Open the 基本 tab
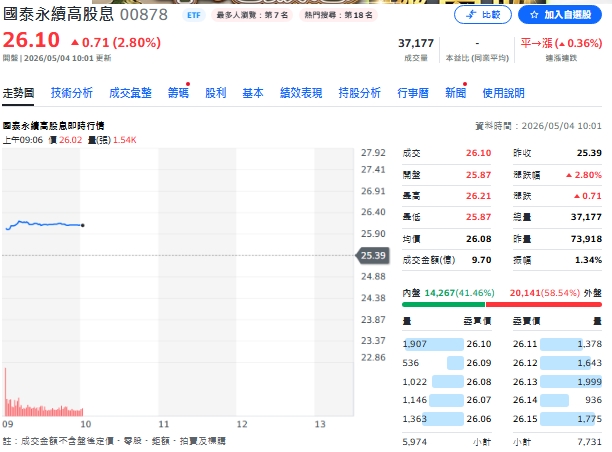The width and height of the screenshot is (612, 452). pos(253,93)
